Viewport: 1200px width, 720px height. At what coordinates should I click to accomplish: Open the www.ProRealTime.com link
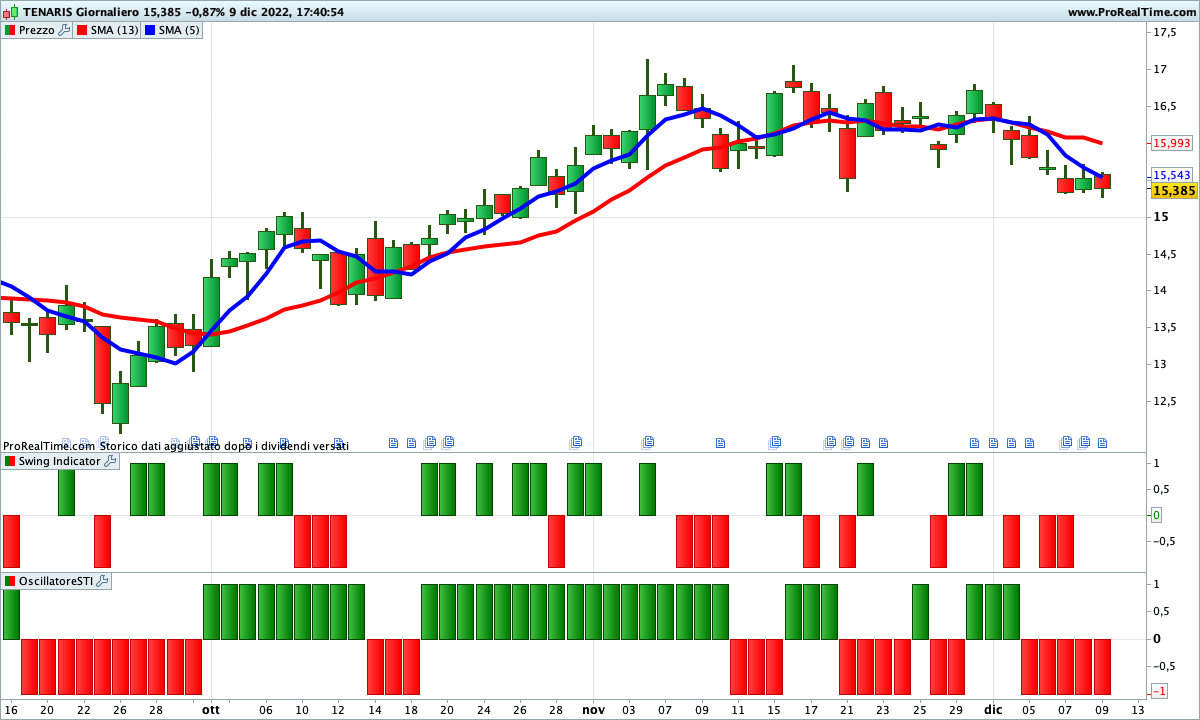pyautogui.click(x=1130, y=12)
